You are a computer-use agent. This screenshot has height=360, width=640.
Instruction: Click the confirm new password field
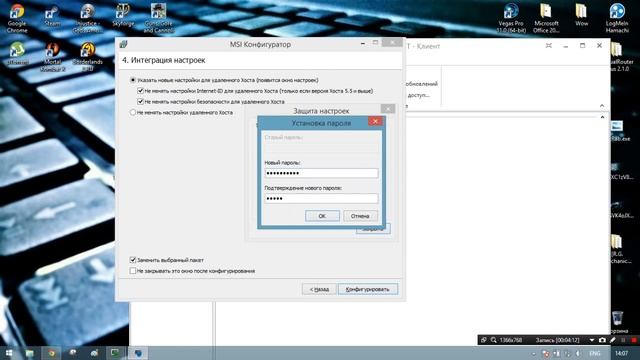(x=321, y=198)
